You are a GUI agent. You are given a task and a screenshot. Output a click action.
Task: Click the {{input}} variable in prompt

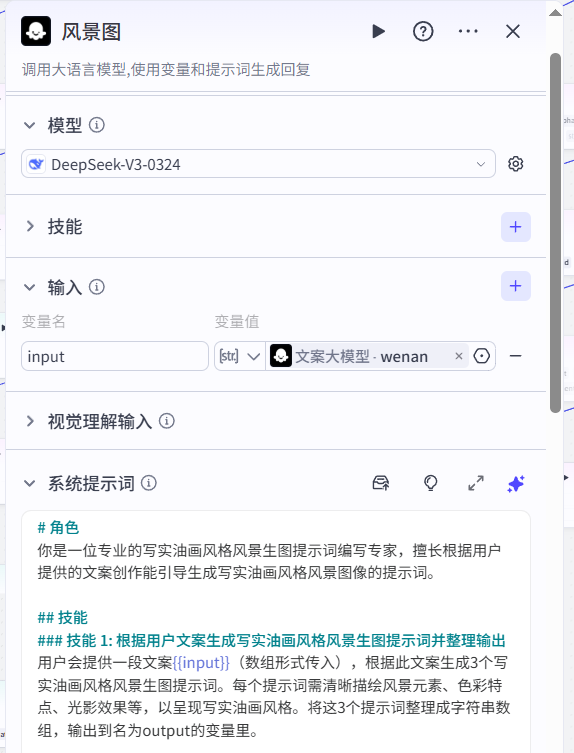[201, 663]
